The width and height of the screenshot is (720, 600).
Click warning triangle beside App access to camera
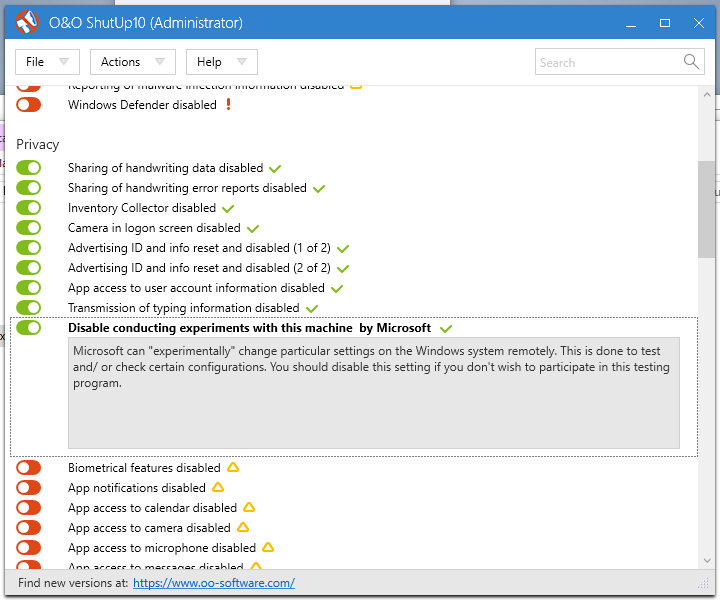tap(243, 527)
